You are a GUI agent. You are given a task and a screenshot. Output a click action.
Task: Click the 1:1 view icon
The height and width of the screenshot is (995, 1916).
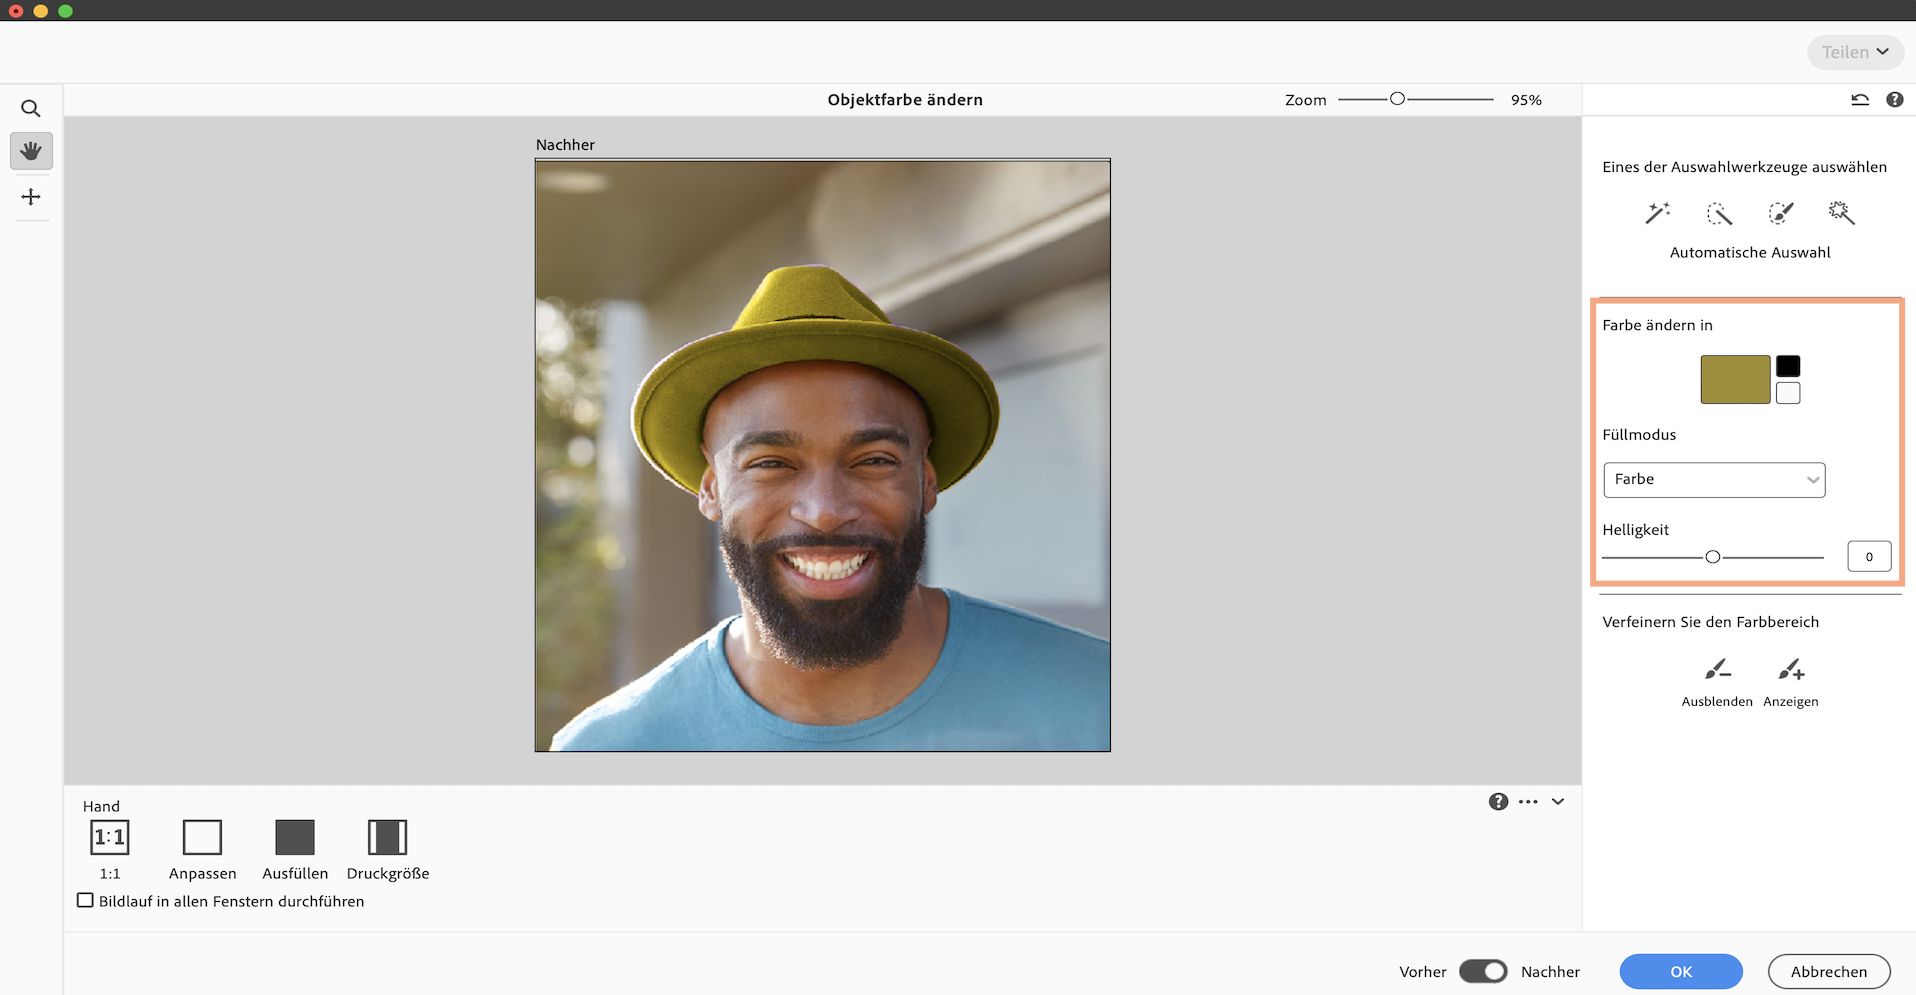(x=110, y=837)
